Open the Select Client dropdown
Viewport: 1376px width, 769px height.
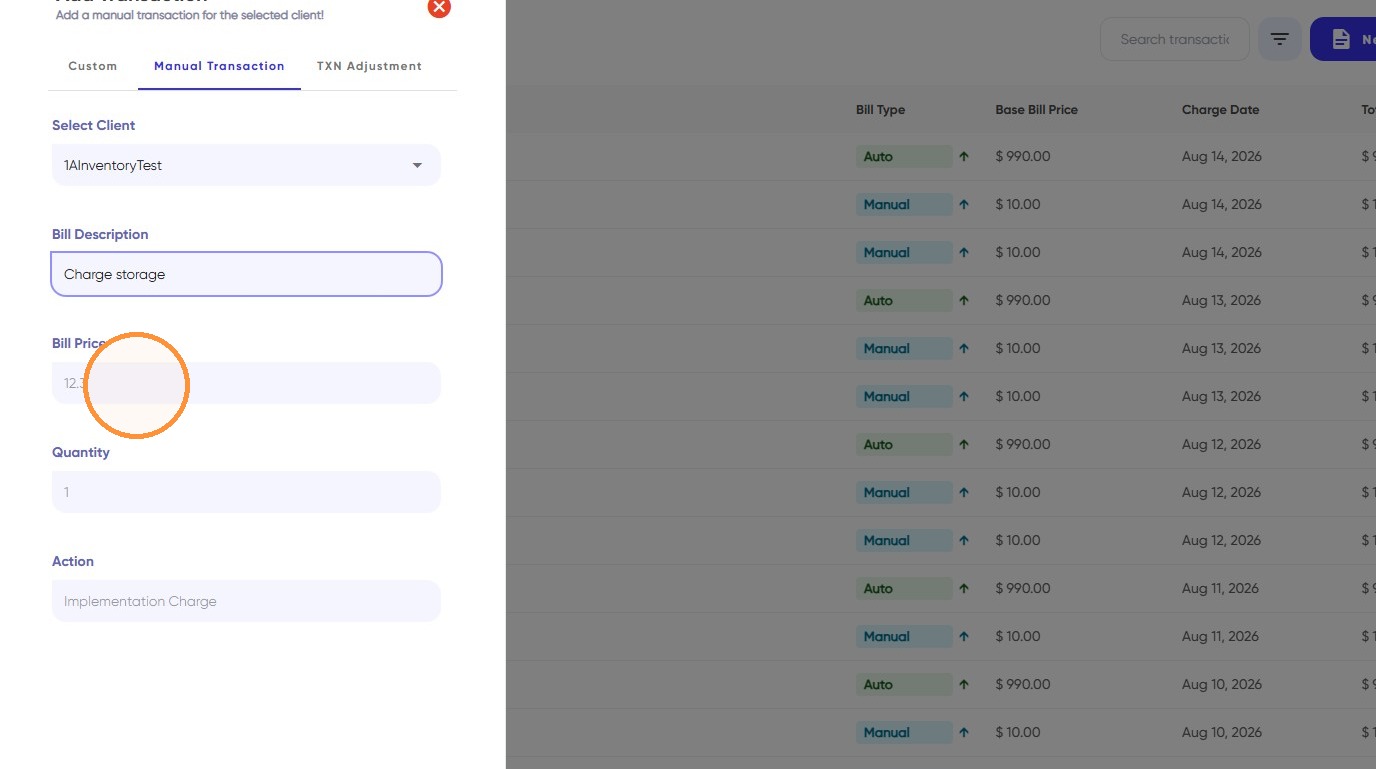[246, 165]
